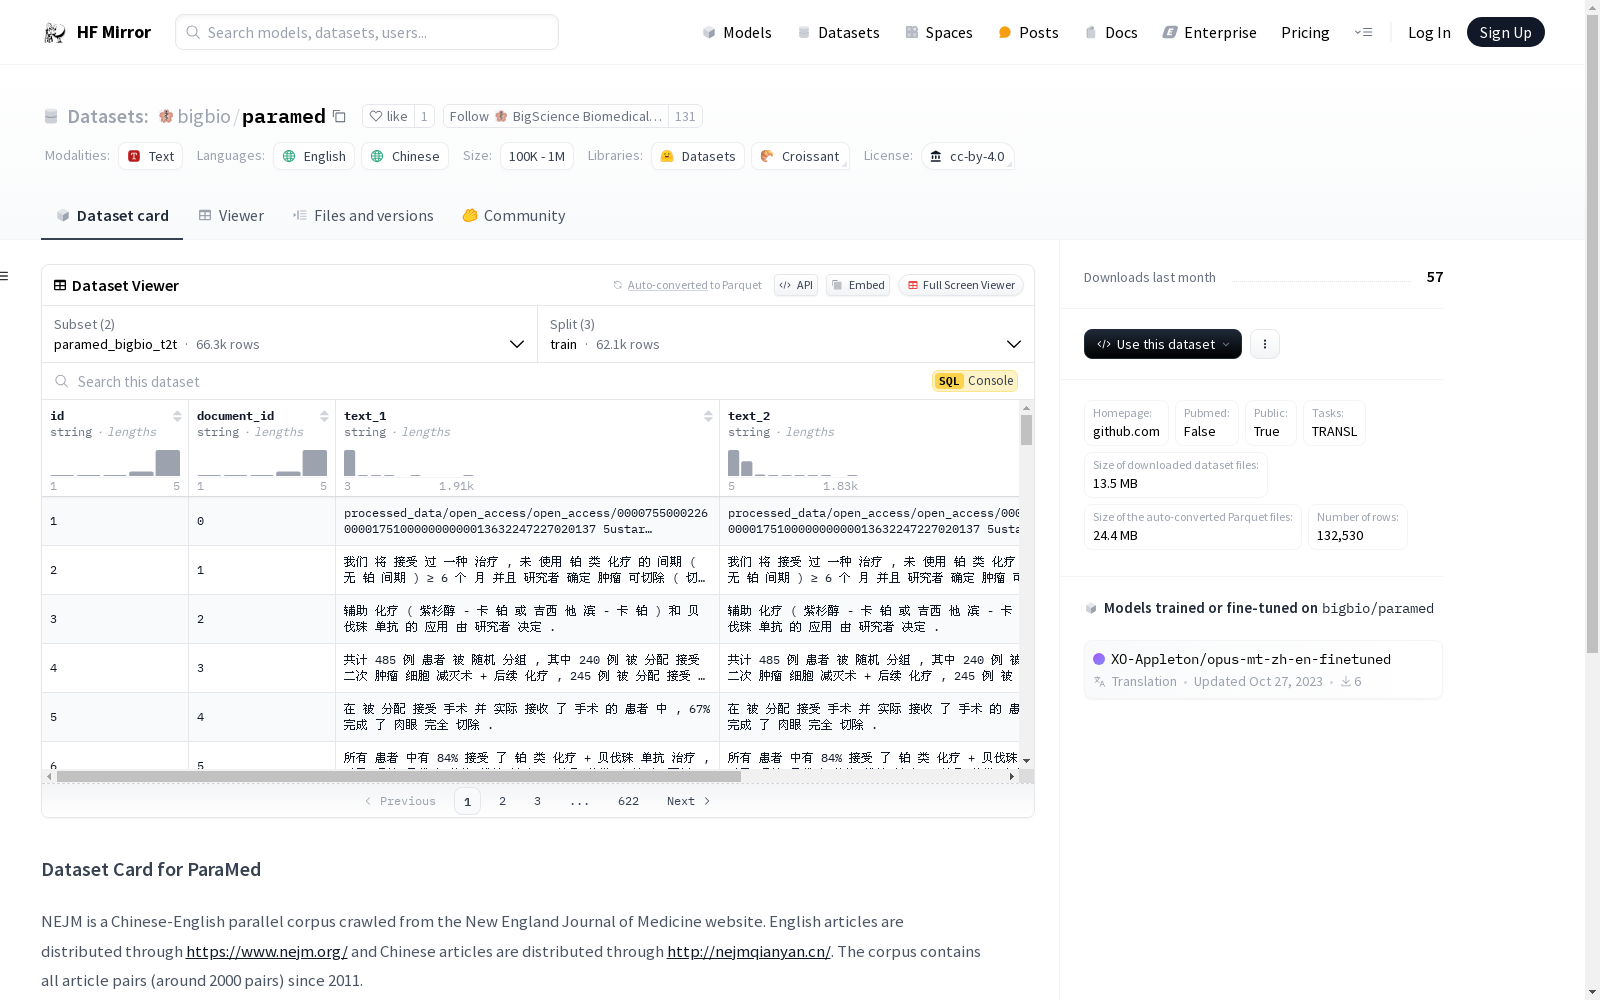The height and width of the screenshot is (1000, 1600).
Task: Sort the document_id column
Action: [324, 416]
